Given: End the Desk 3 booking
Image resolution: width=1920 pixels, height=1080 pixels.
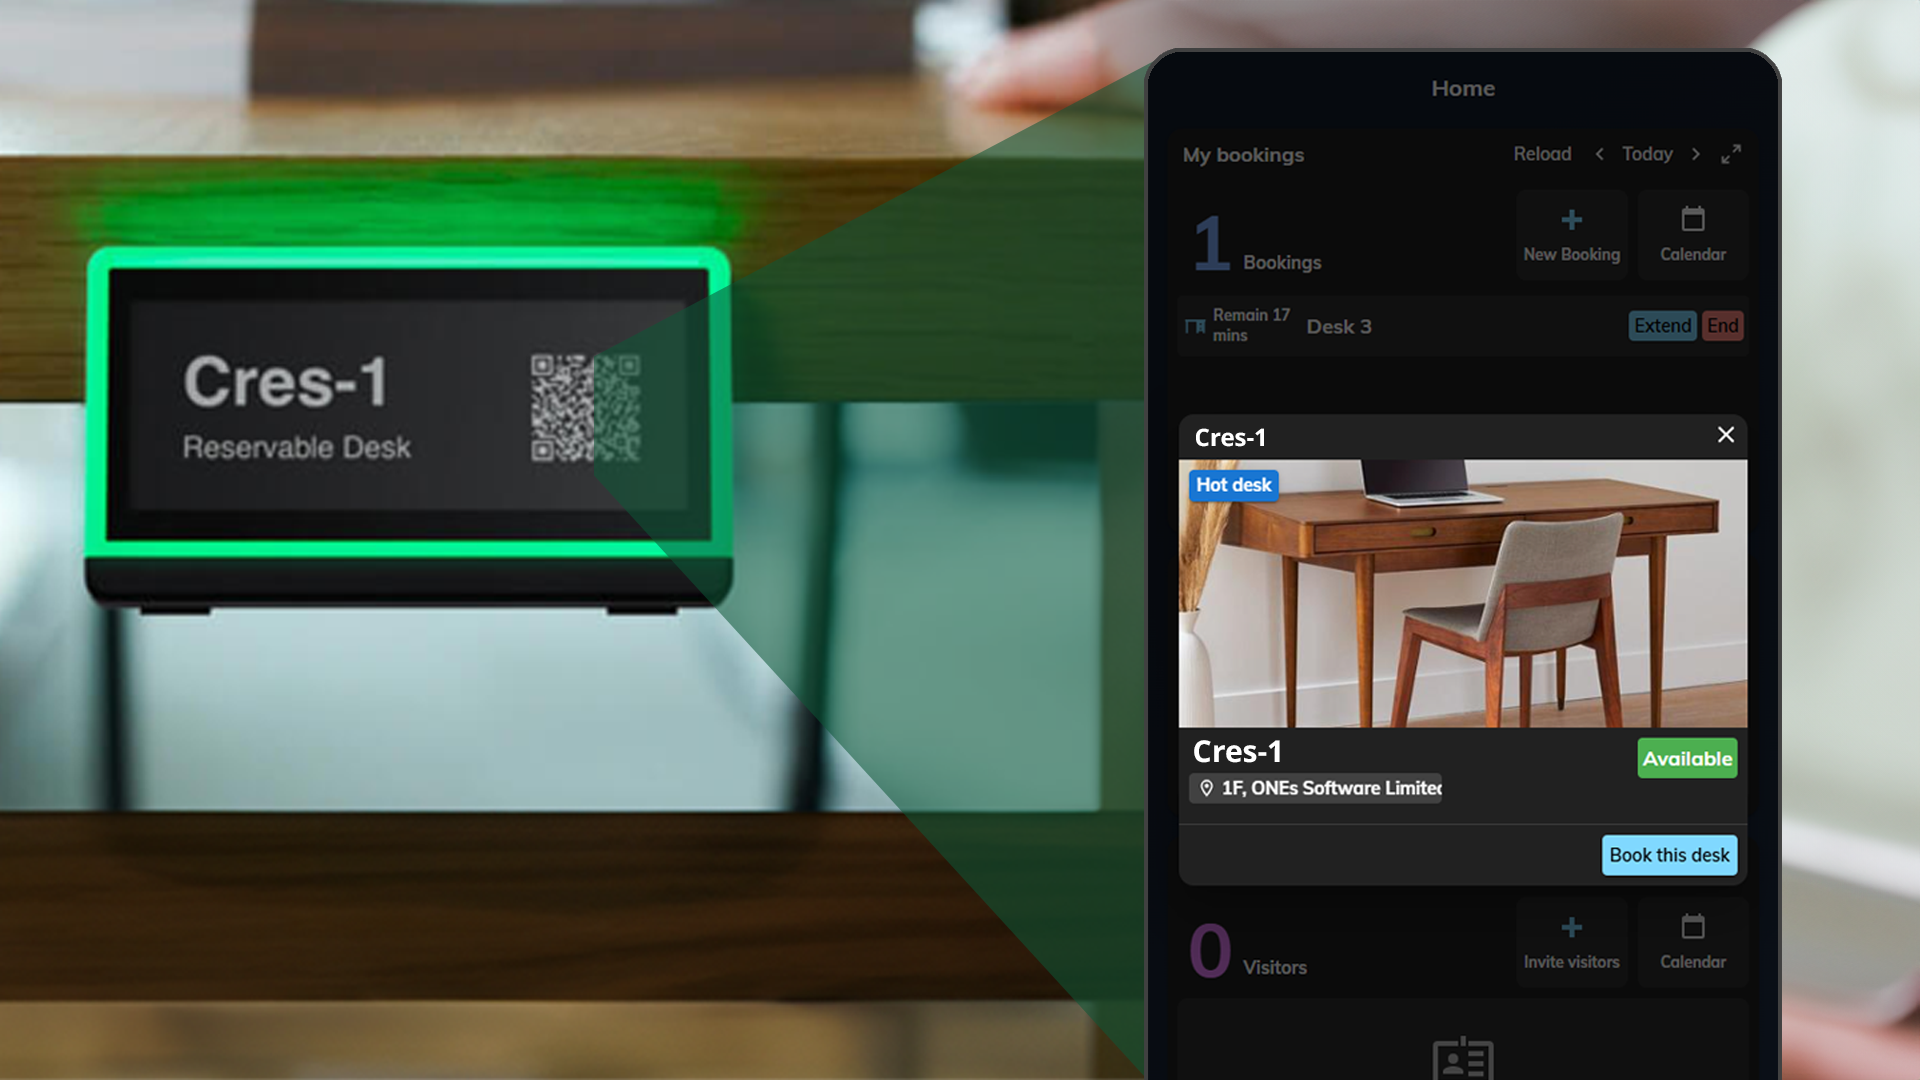Looking at the screenshot, I should [1722, 326].
